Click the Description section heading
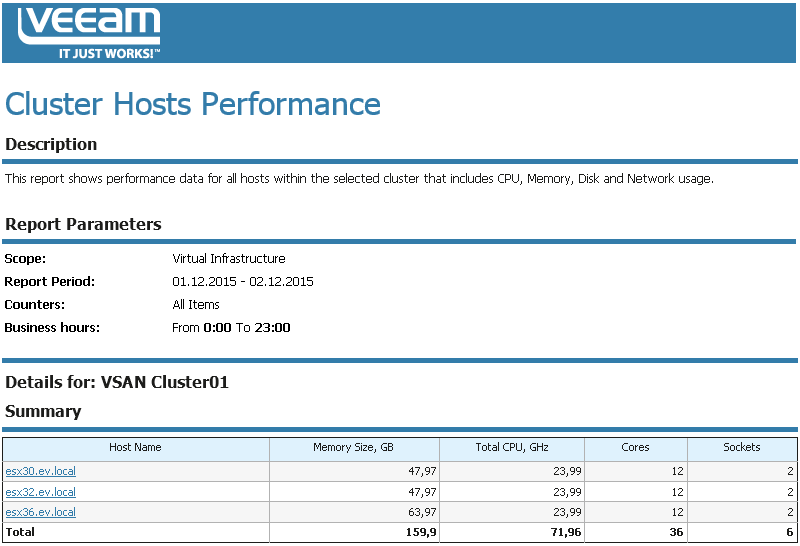 [51, 144]
